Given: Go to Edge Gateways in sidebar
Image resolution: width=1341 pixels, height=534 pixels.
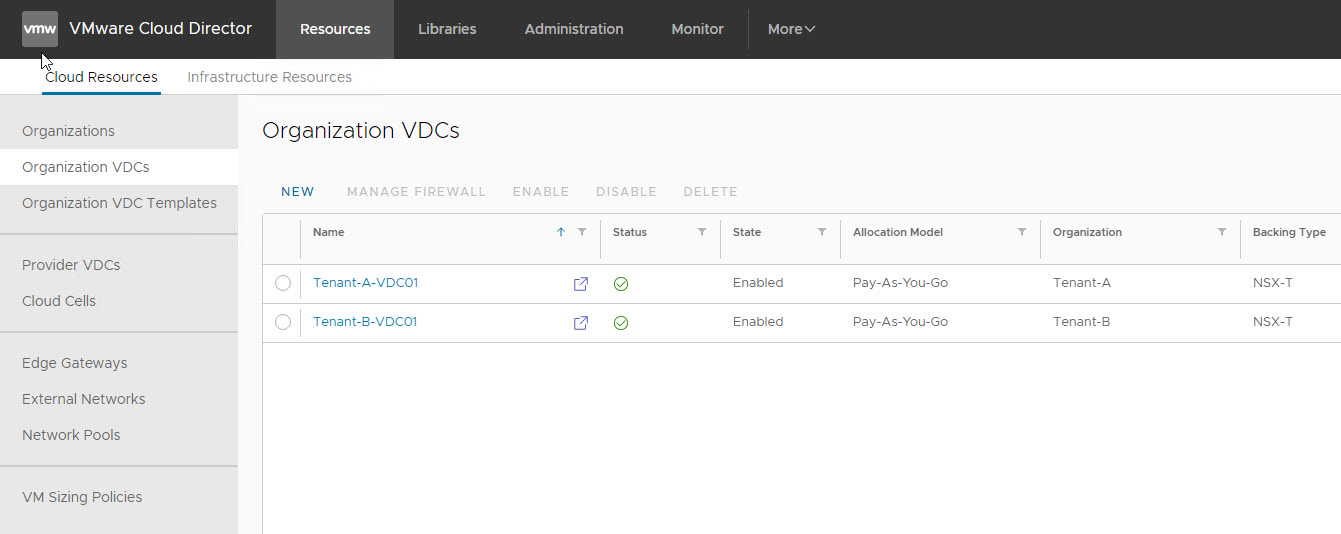Looking at the screenshot, I should click(75, 363).
